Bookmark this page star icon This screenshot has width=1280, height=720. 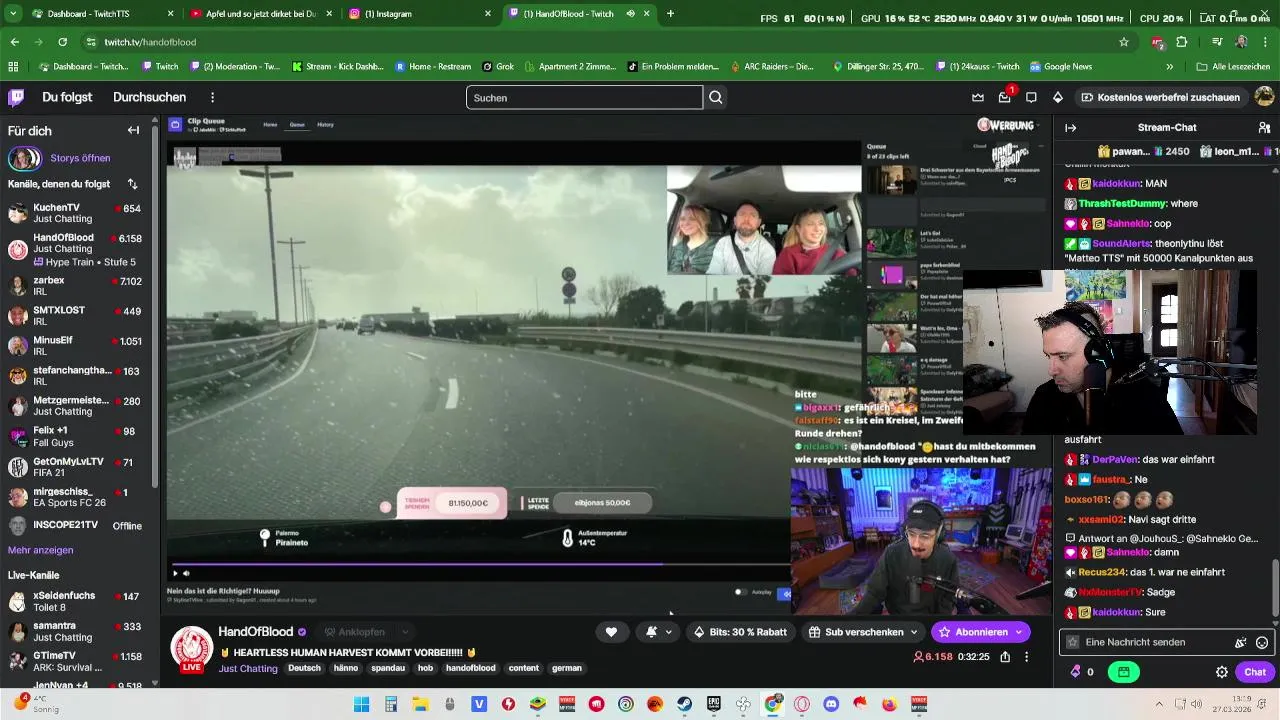point(1124,42)
